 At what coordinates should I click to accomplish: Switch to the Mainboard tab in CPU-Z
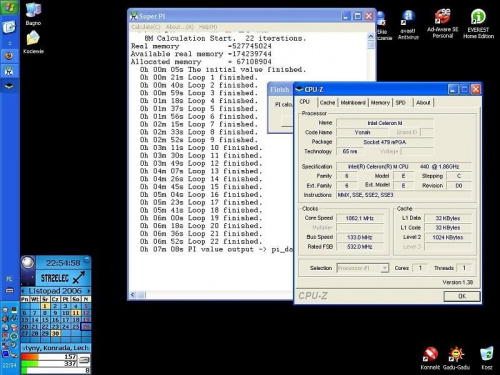point(353,103)
